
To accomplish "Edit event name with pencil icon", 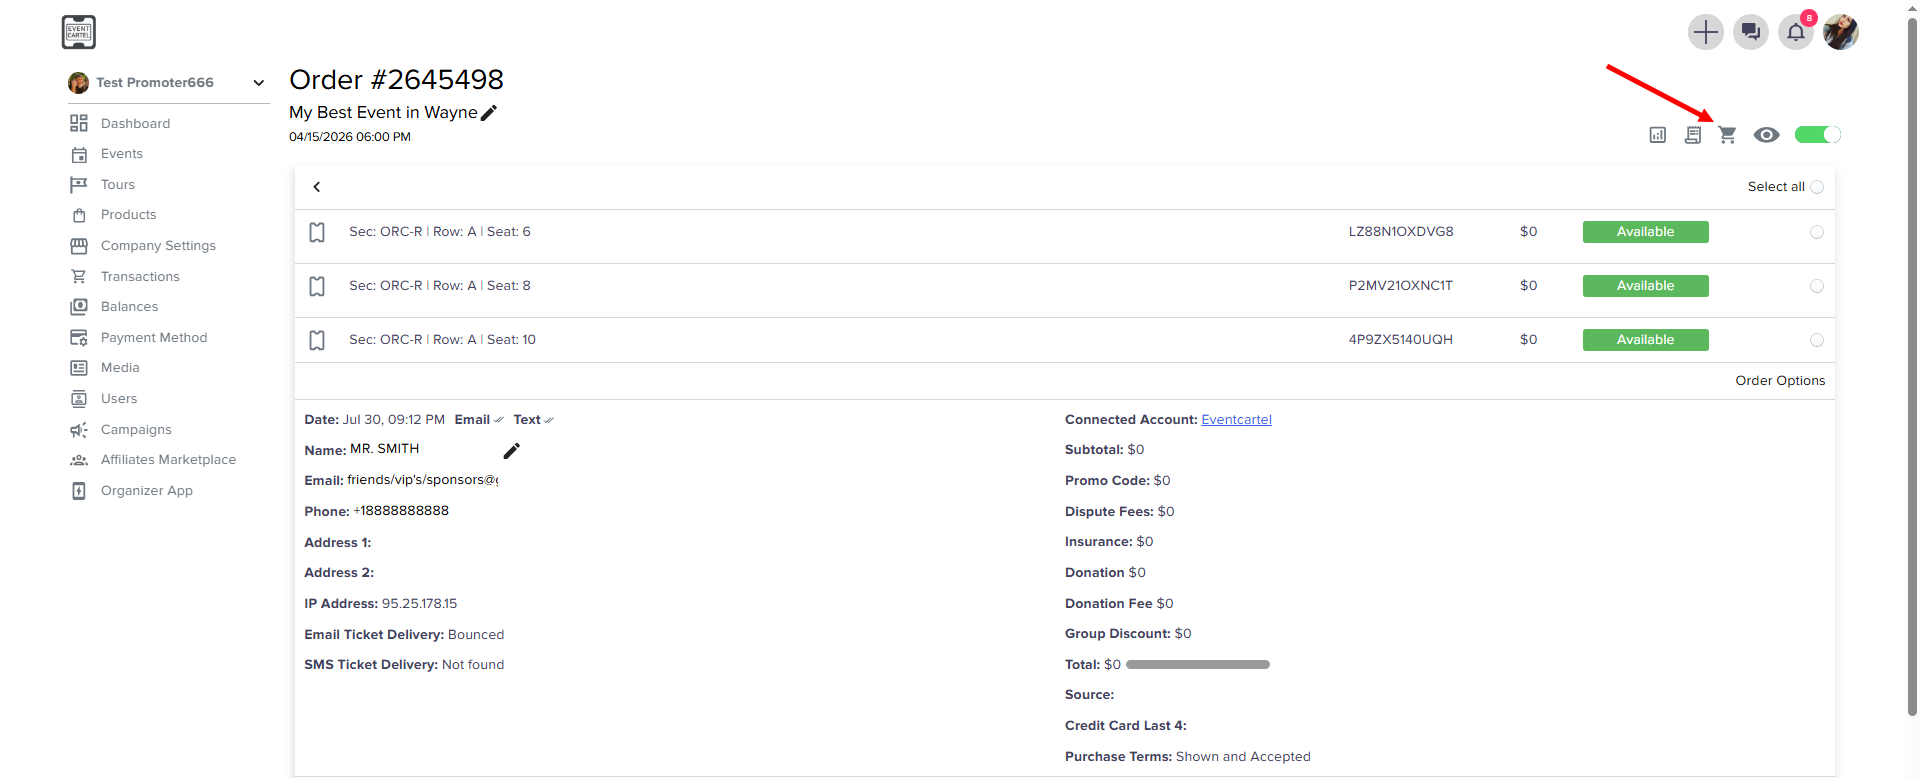I will (x=489, y=113).
